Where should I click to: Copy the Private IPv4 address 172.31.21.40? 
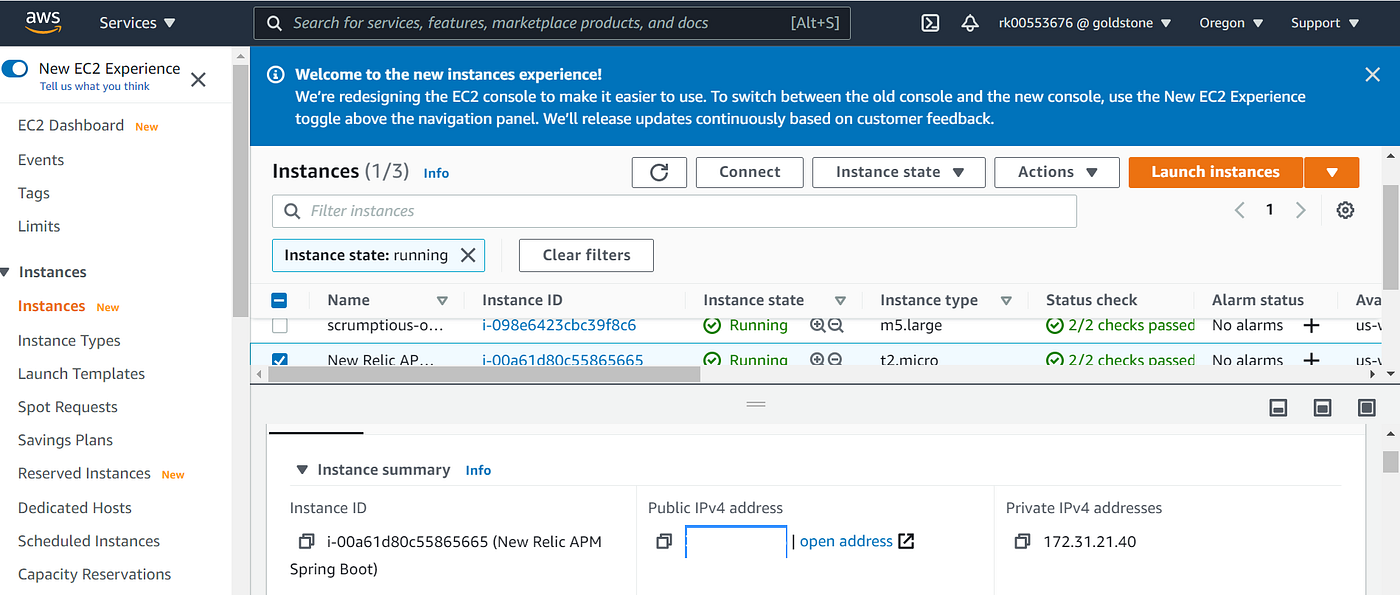(x=1022, y=541)
